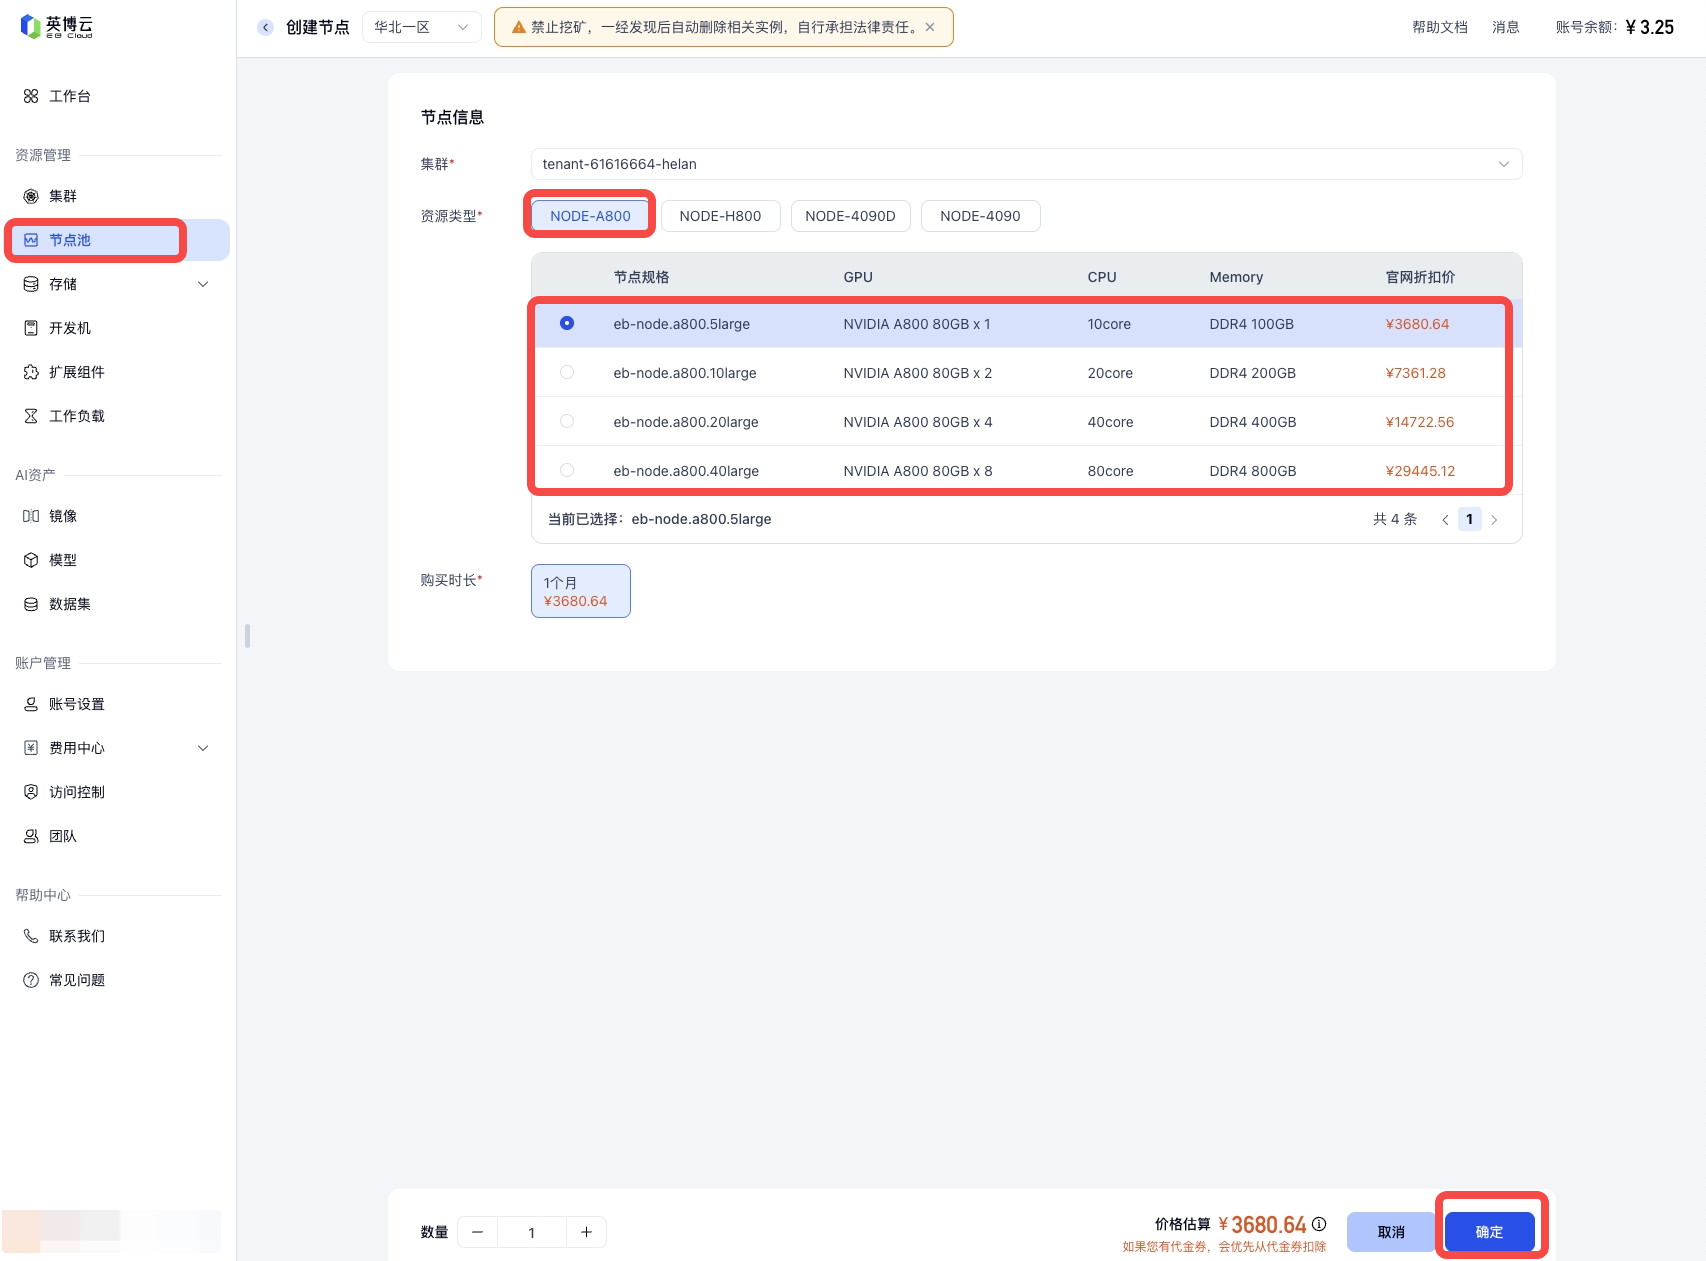This screenshot has width=1706, height=1261.
Task: Open the 开发机 icon in the sidebar
Action: pos(31,328)
